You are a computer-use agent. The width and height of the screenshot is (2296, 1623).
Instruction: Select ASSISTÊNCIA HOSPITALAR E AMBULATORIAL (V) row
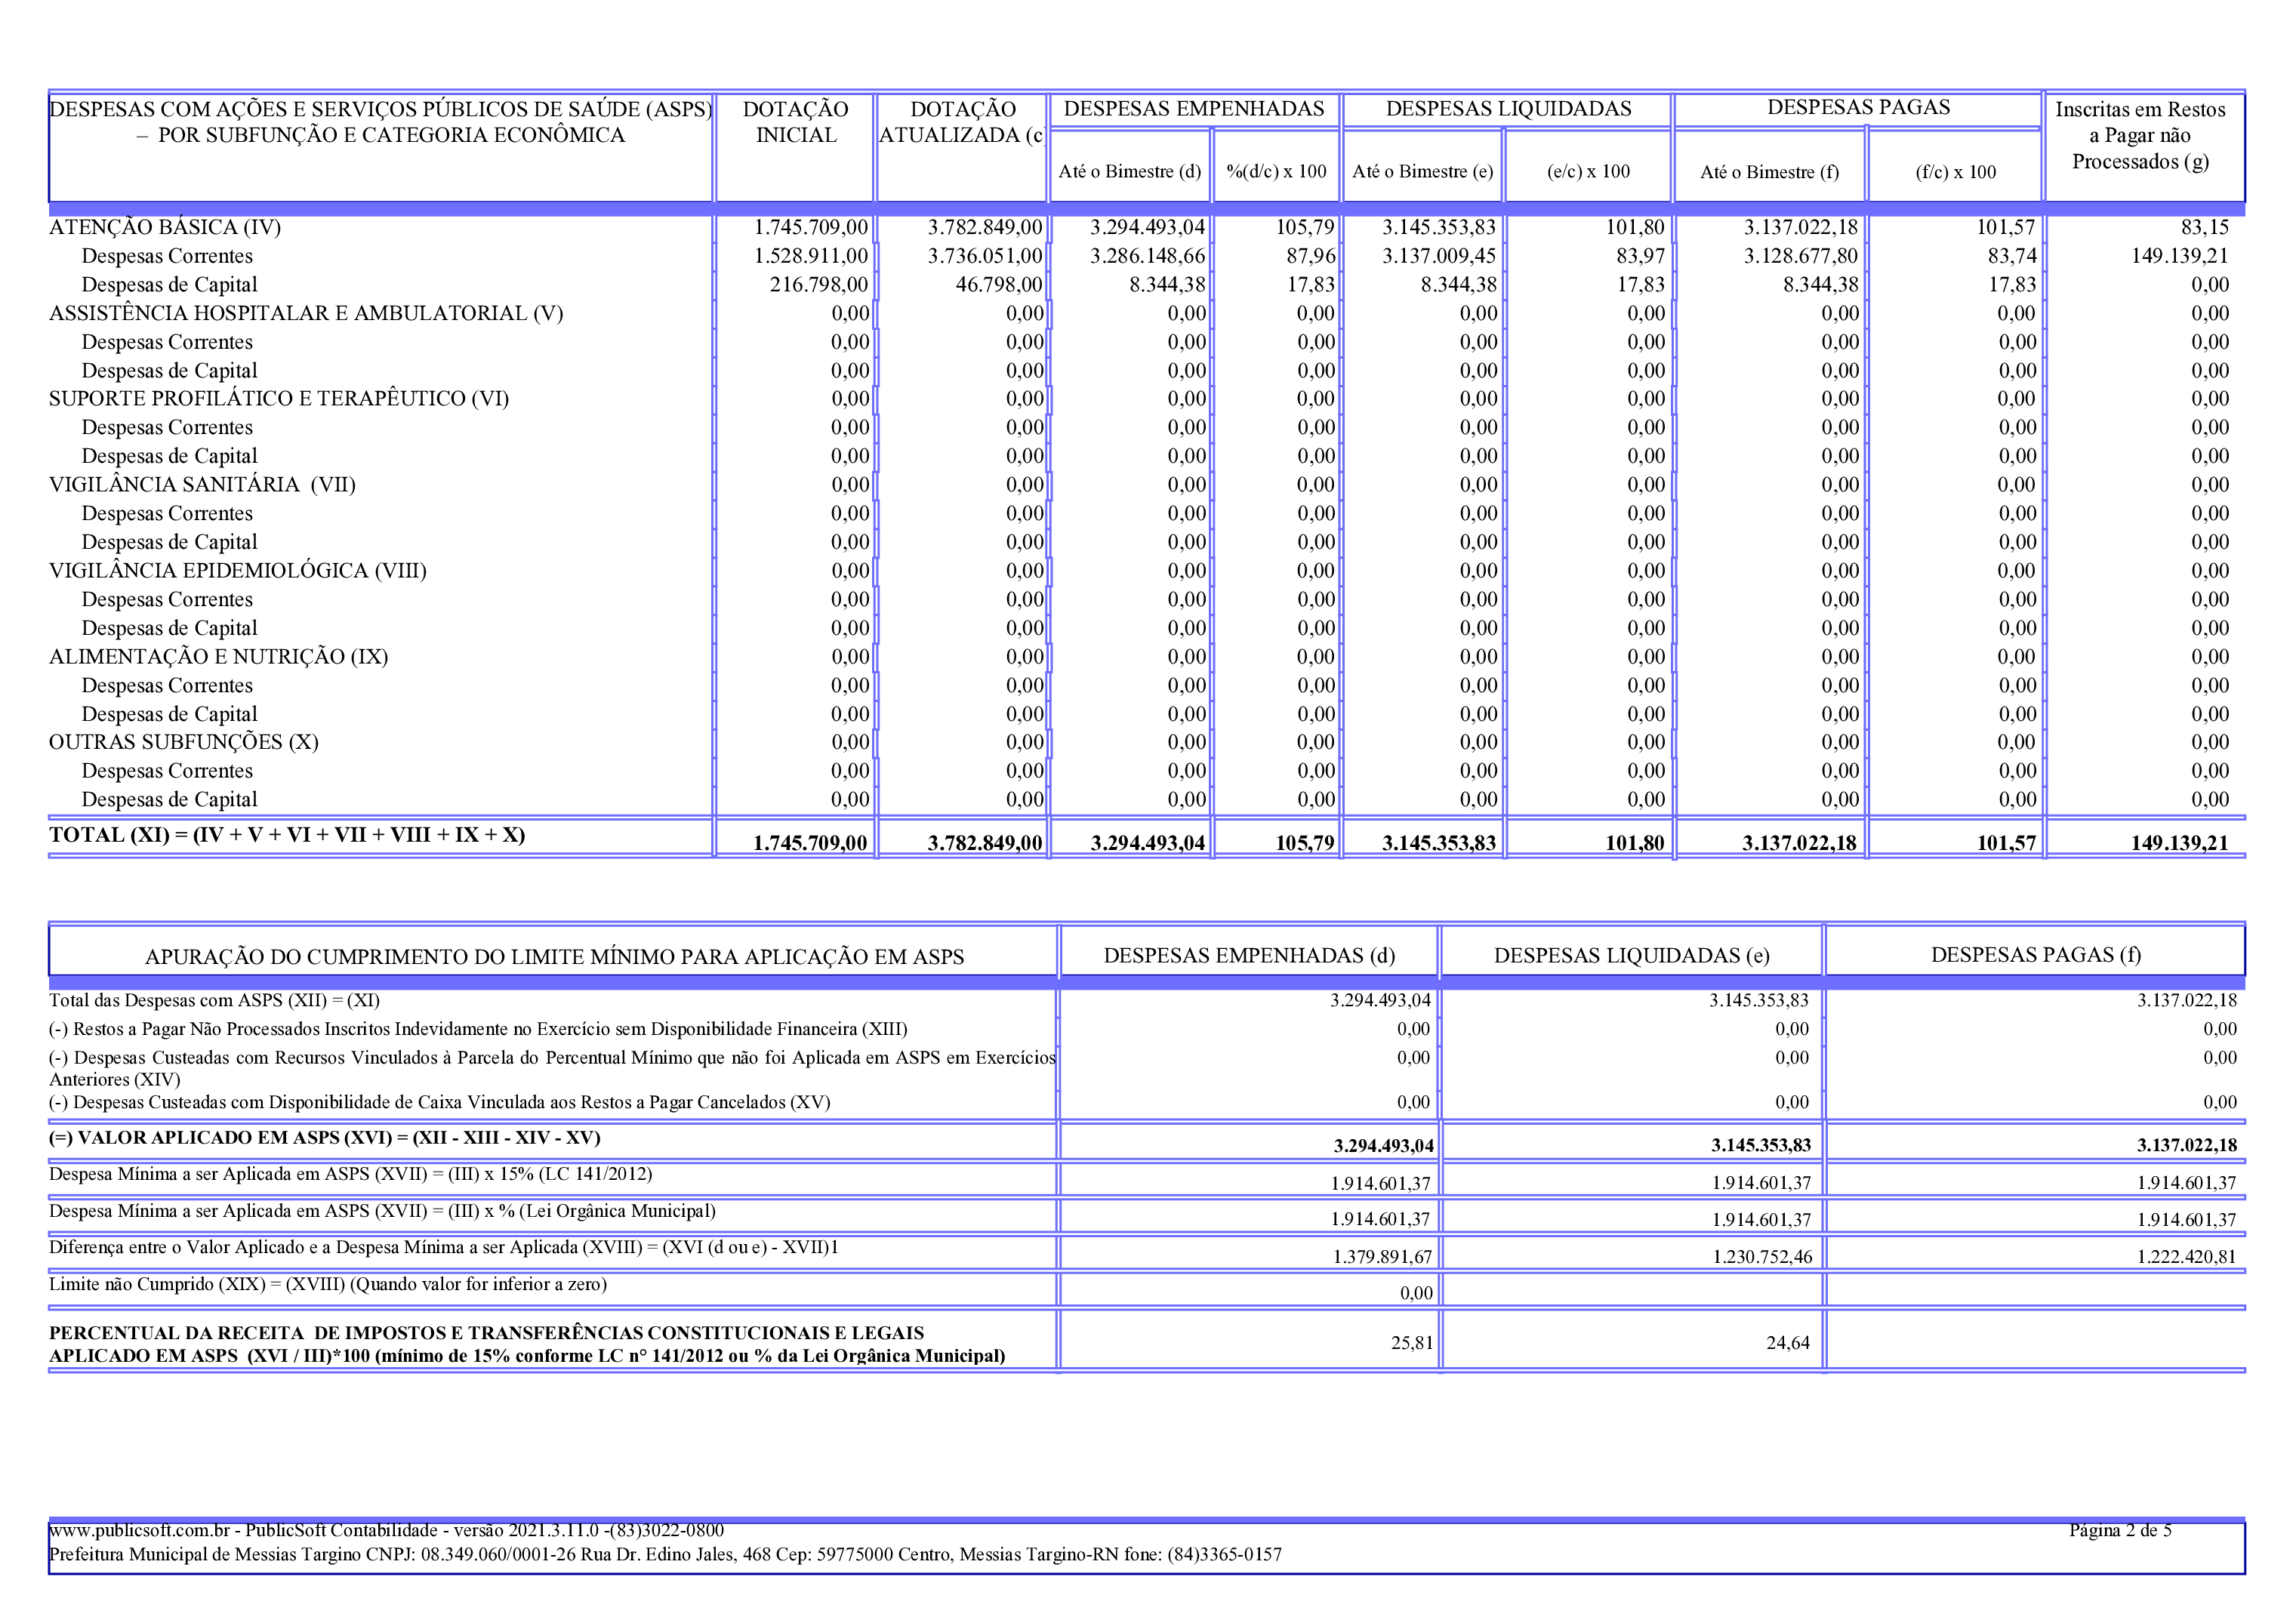306,313
